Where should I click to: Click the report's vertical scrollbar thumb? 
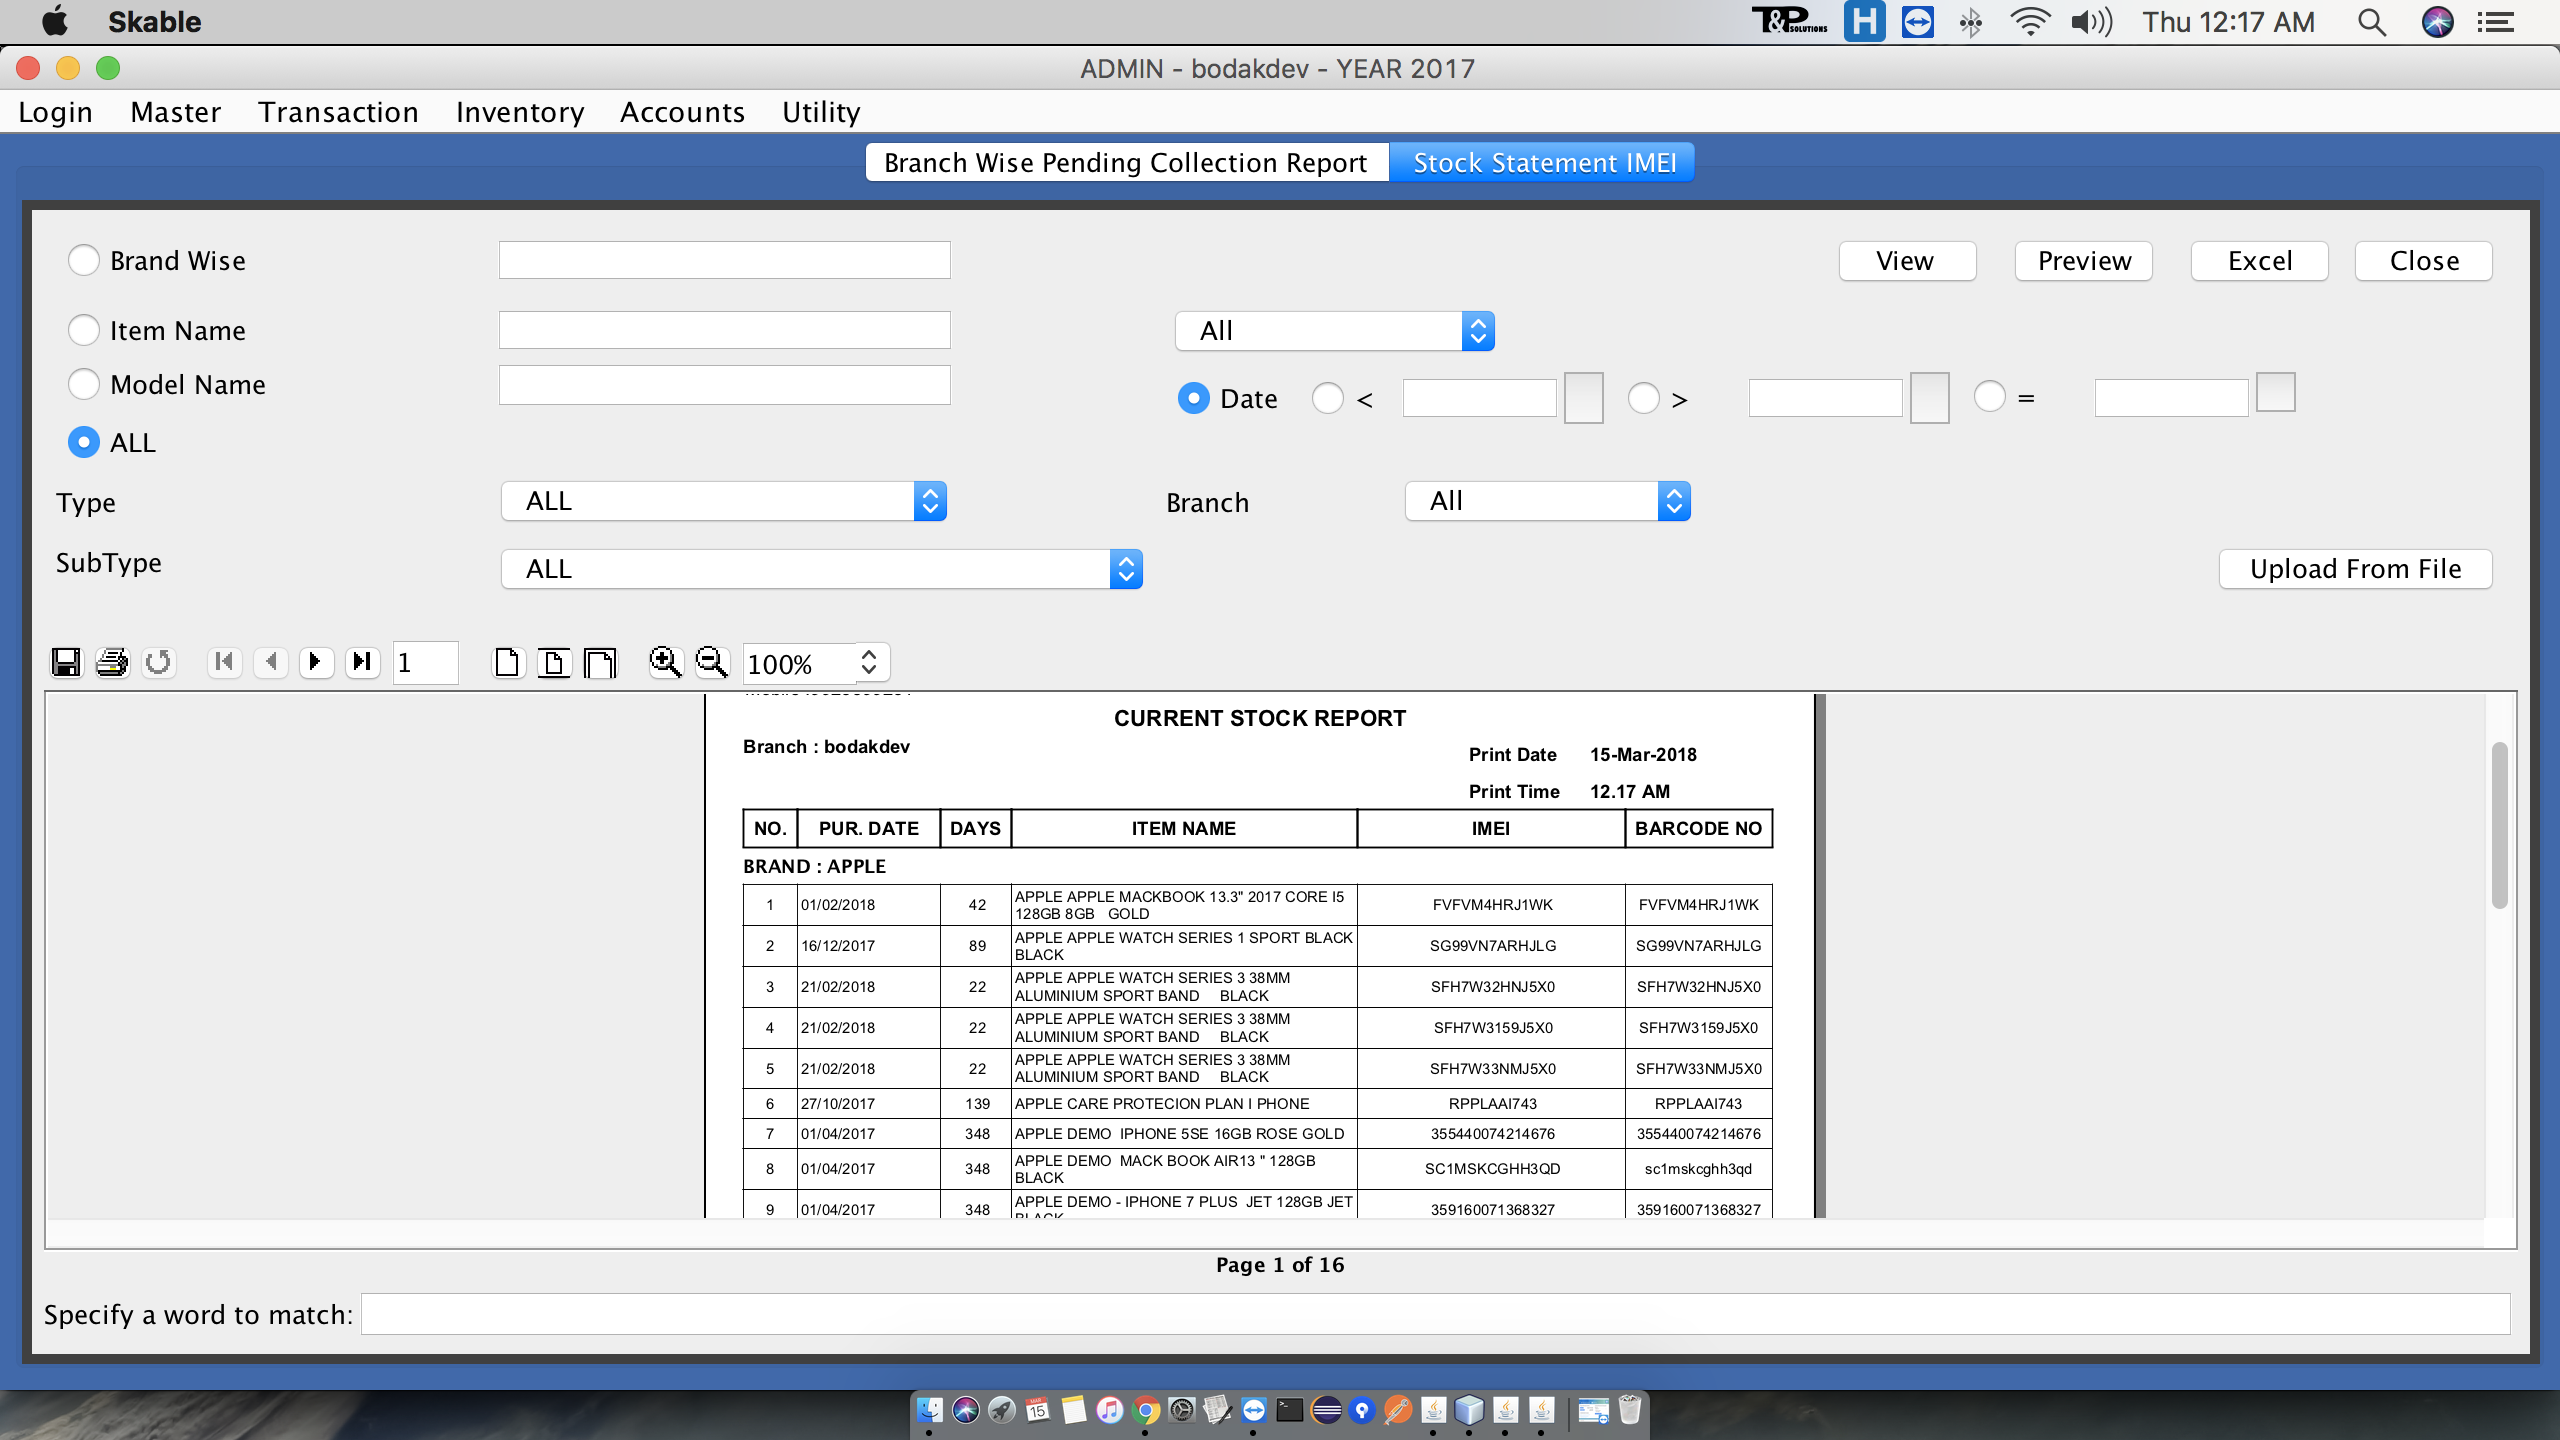tap(2500, 824)
